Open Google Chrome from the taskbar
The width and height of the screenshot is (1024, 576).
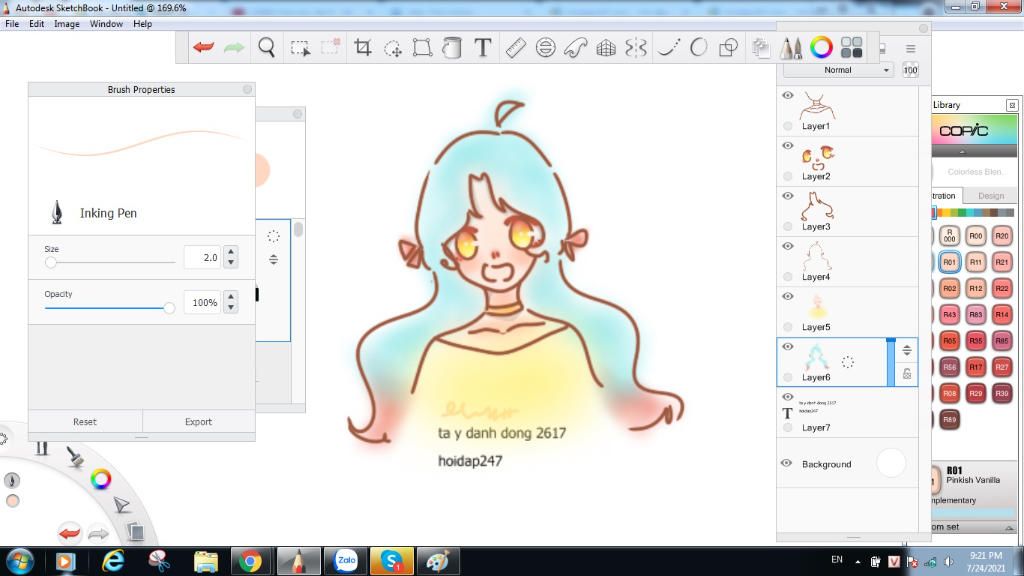tap(249, 562)
